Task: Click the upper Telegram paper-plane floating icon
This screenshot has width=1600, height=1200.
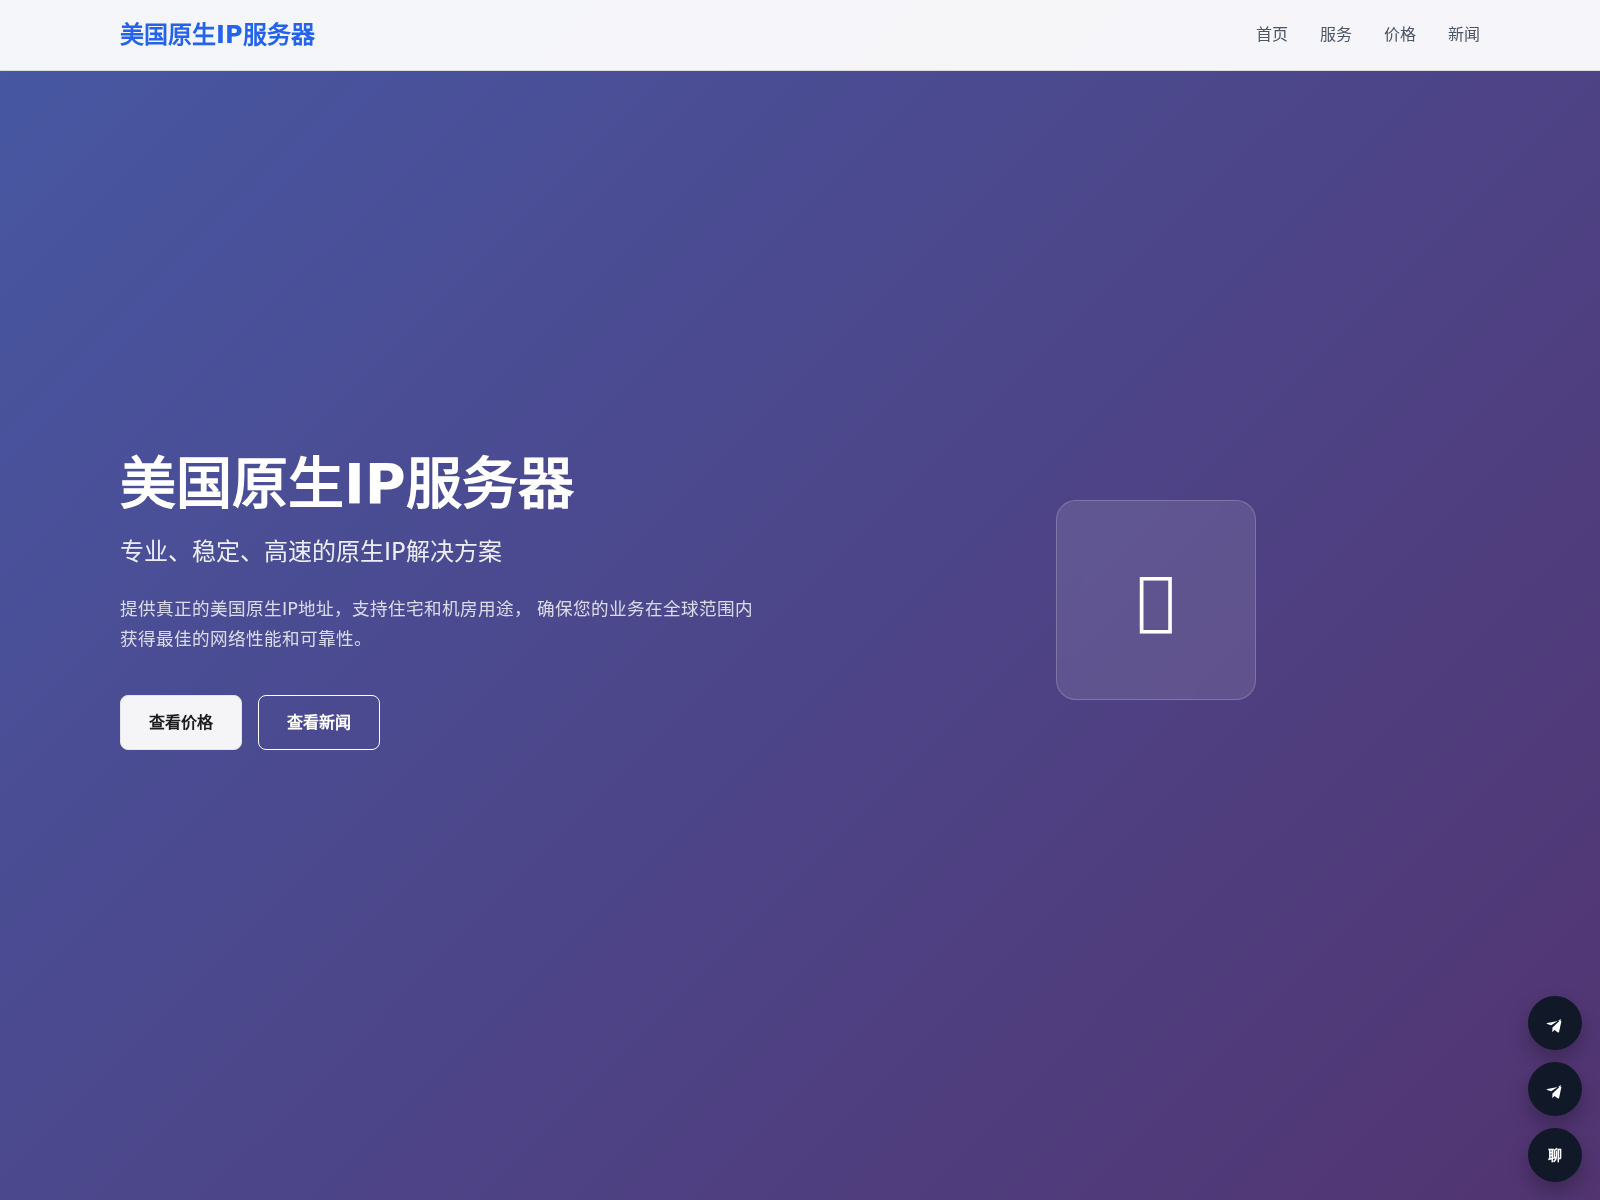Action: 1554,1023
